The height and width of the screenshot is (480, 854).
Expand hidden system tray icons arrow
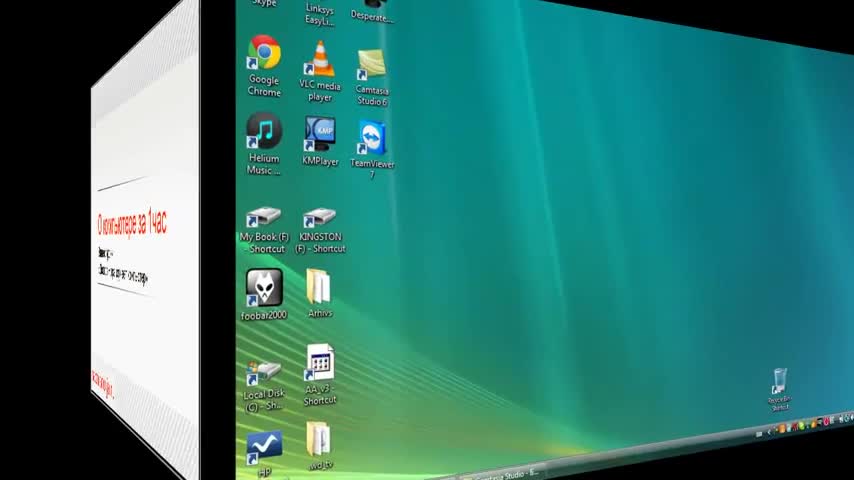(770, 432)
